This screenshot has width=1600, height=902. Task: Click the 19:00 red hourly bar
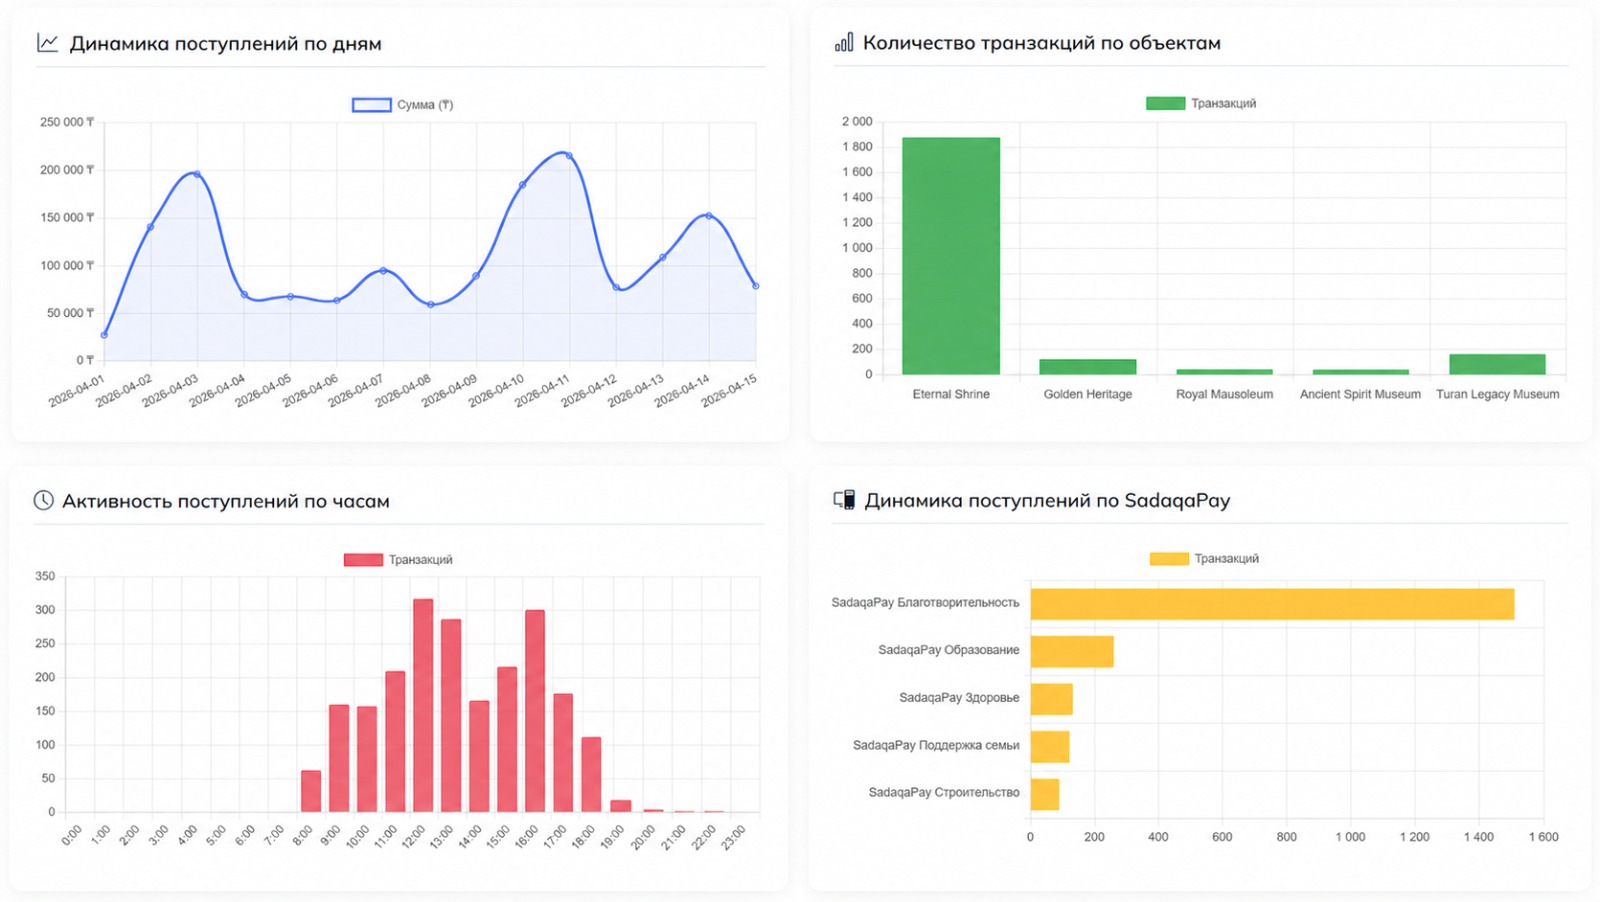pos(620,806)
